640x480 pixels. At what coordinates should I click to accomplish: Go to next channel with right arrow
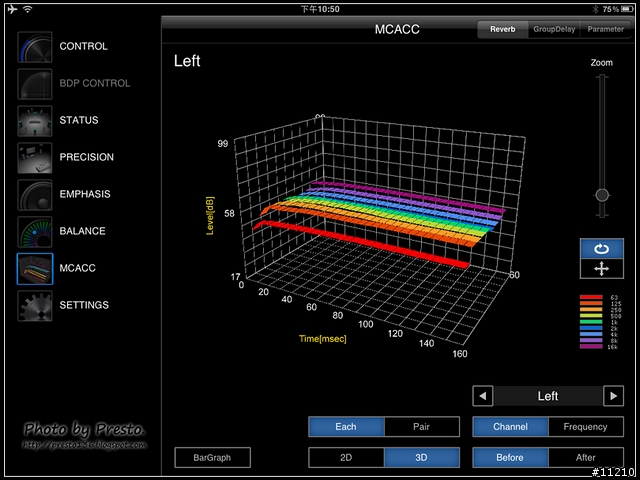(x=613, y=396)
